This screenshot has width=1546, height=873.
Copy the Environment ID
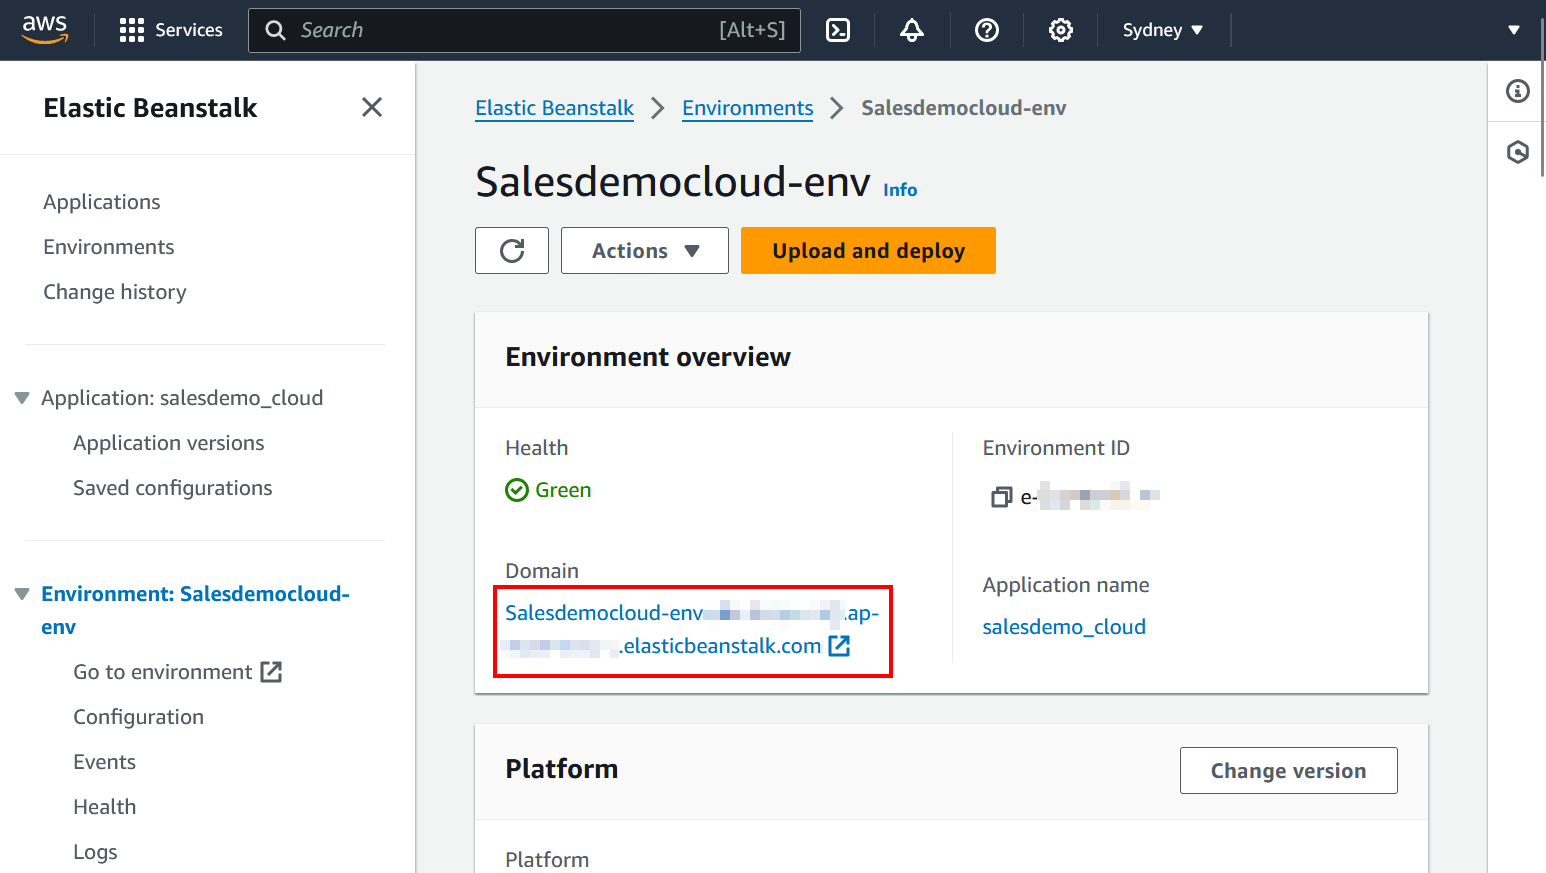(1002, 496)
